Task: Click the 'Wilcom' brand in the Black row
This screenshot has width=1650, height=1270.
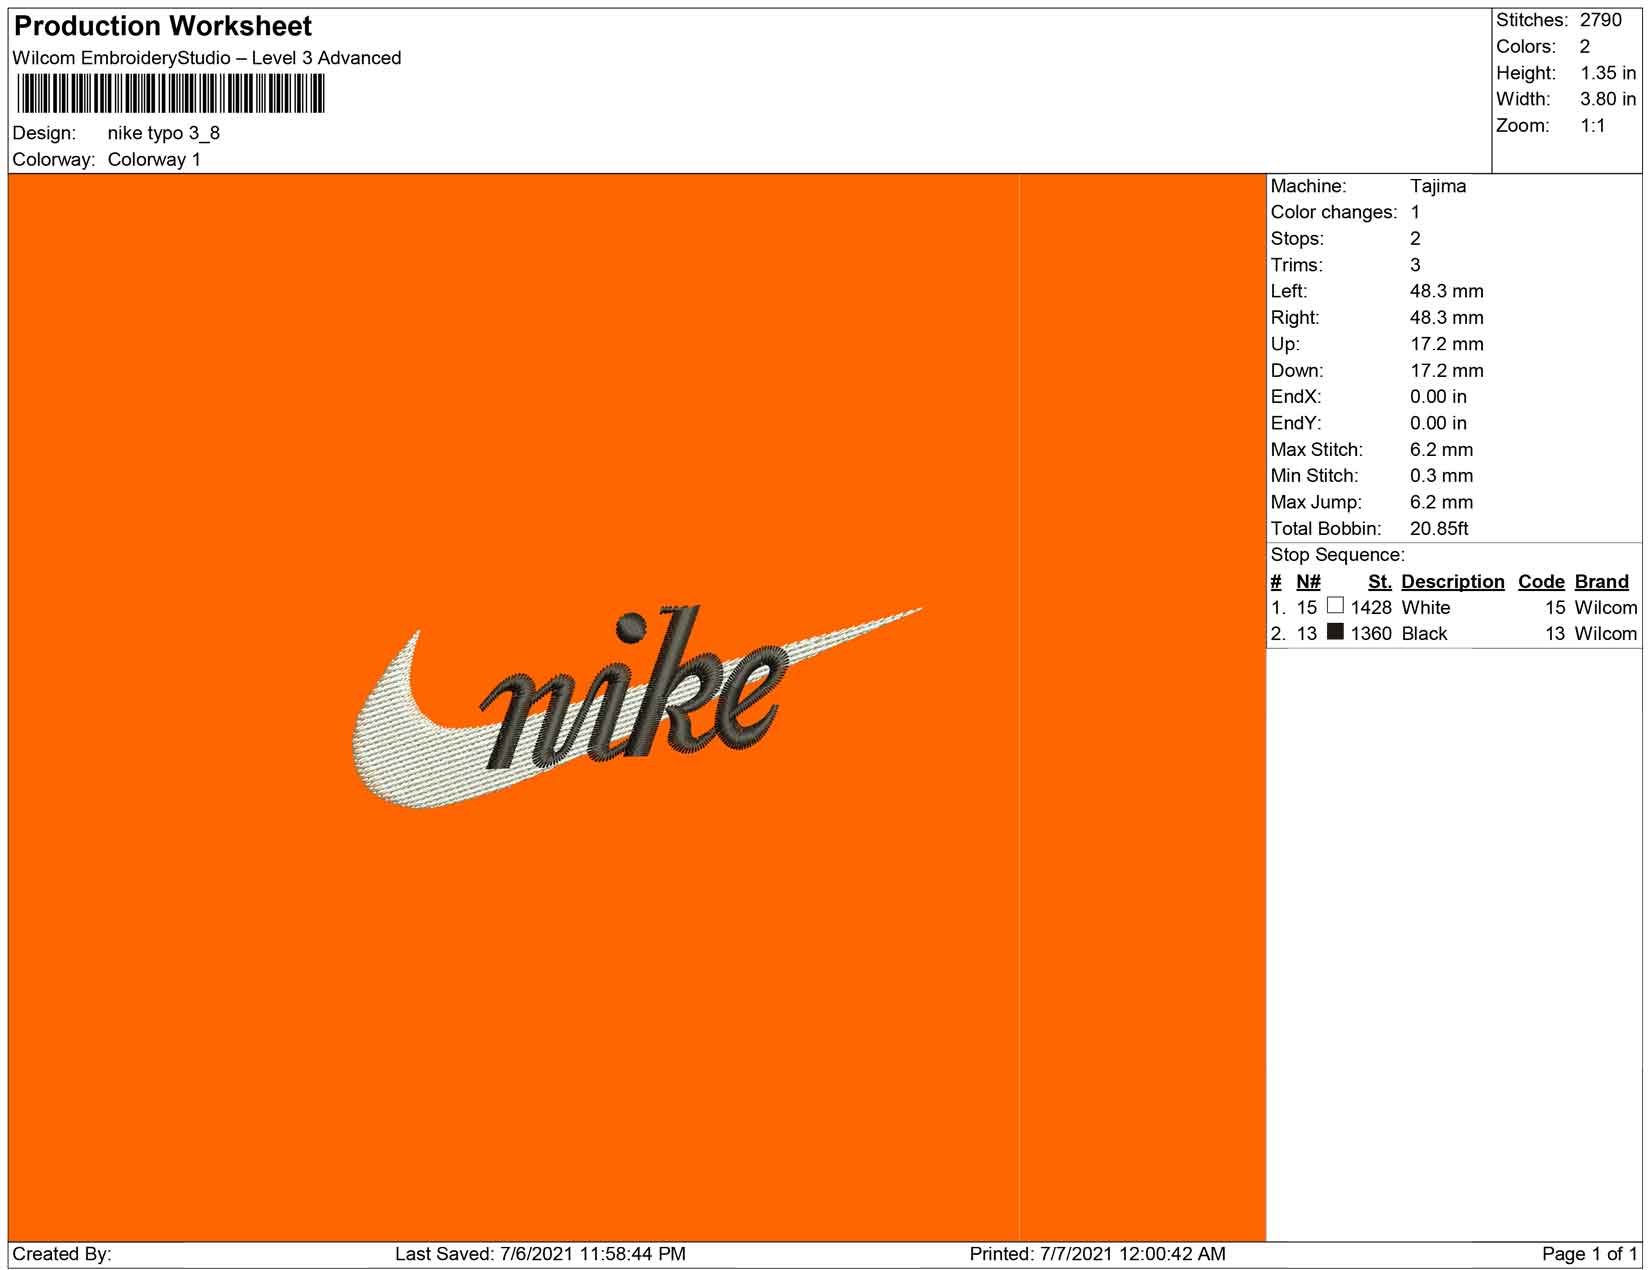Action: click(1606, 633)
